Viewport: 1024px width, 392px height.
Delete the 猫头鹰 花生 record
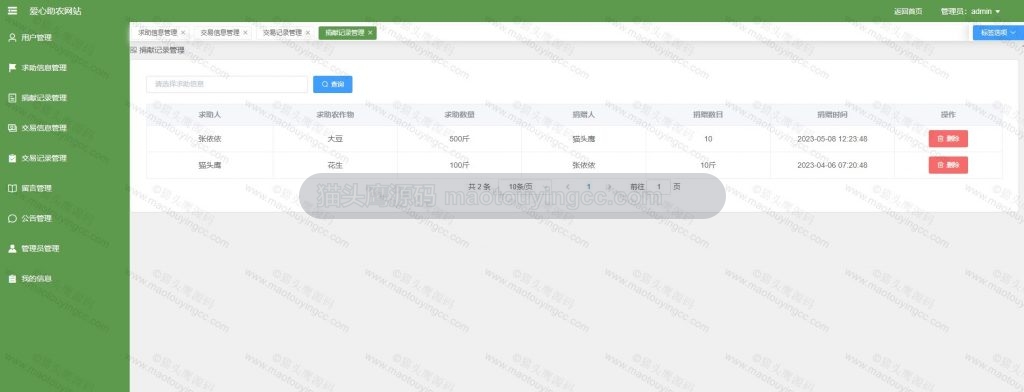tap(948, 165)
